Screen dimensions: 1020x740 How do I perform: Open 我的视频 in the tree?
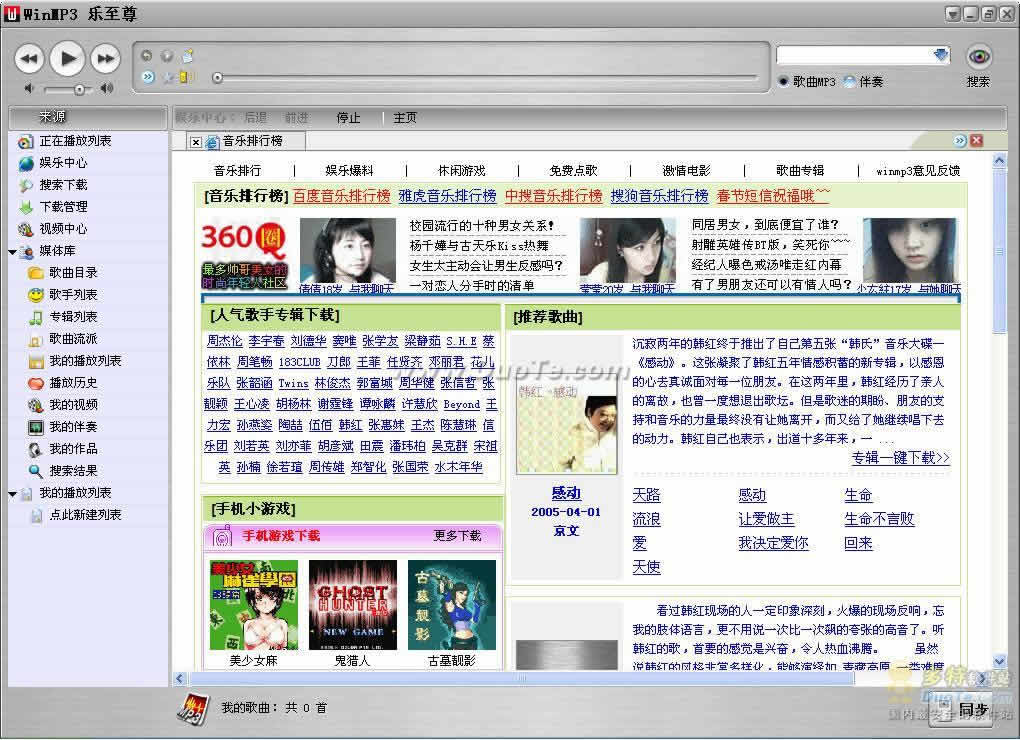click(x=73, y=405)
